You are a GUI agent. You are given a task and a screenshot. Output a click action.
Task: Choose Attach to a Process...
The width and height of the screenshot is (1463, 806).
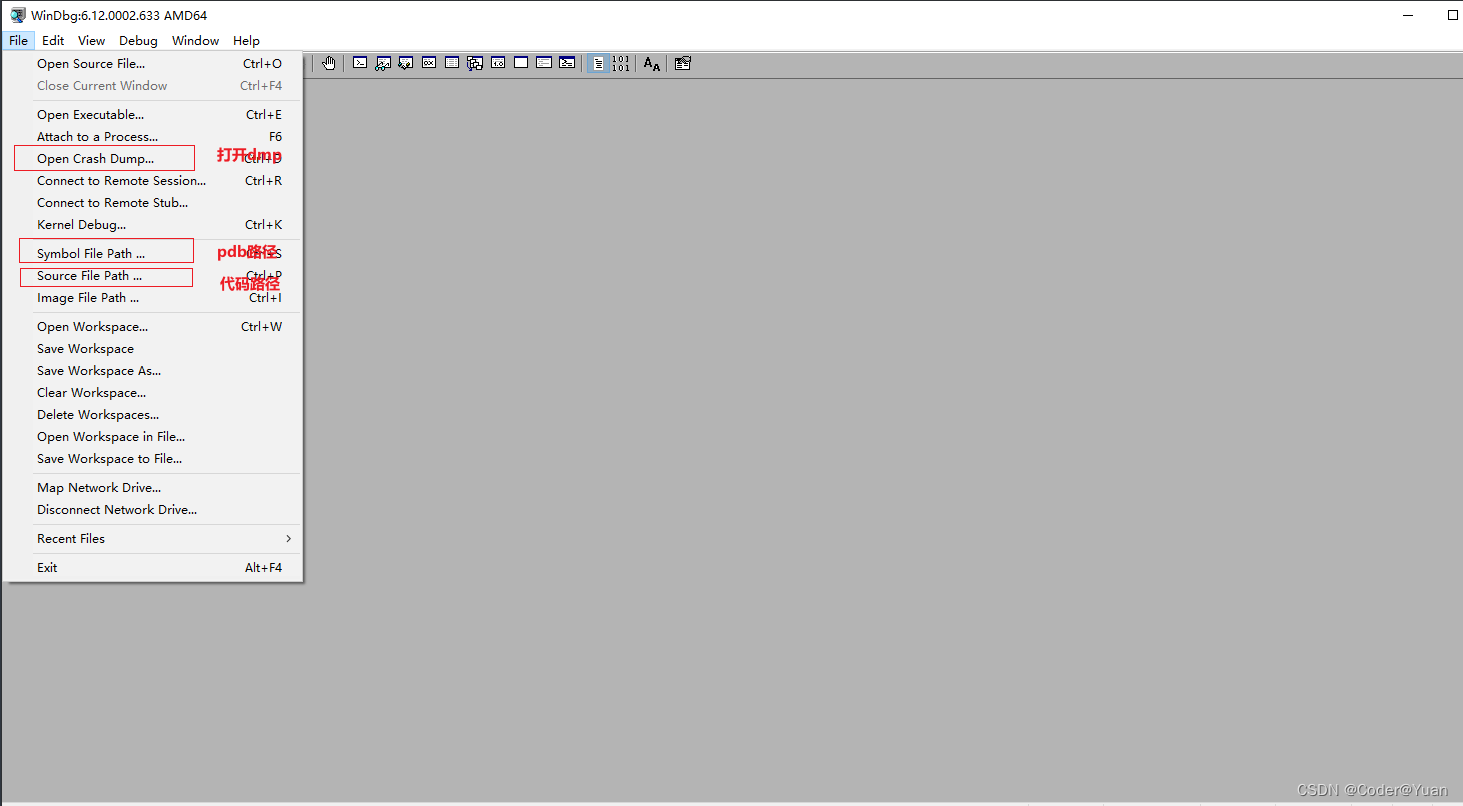pos(152,137)
